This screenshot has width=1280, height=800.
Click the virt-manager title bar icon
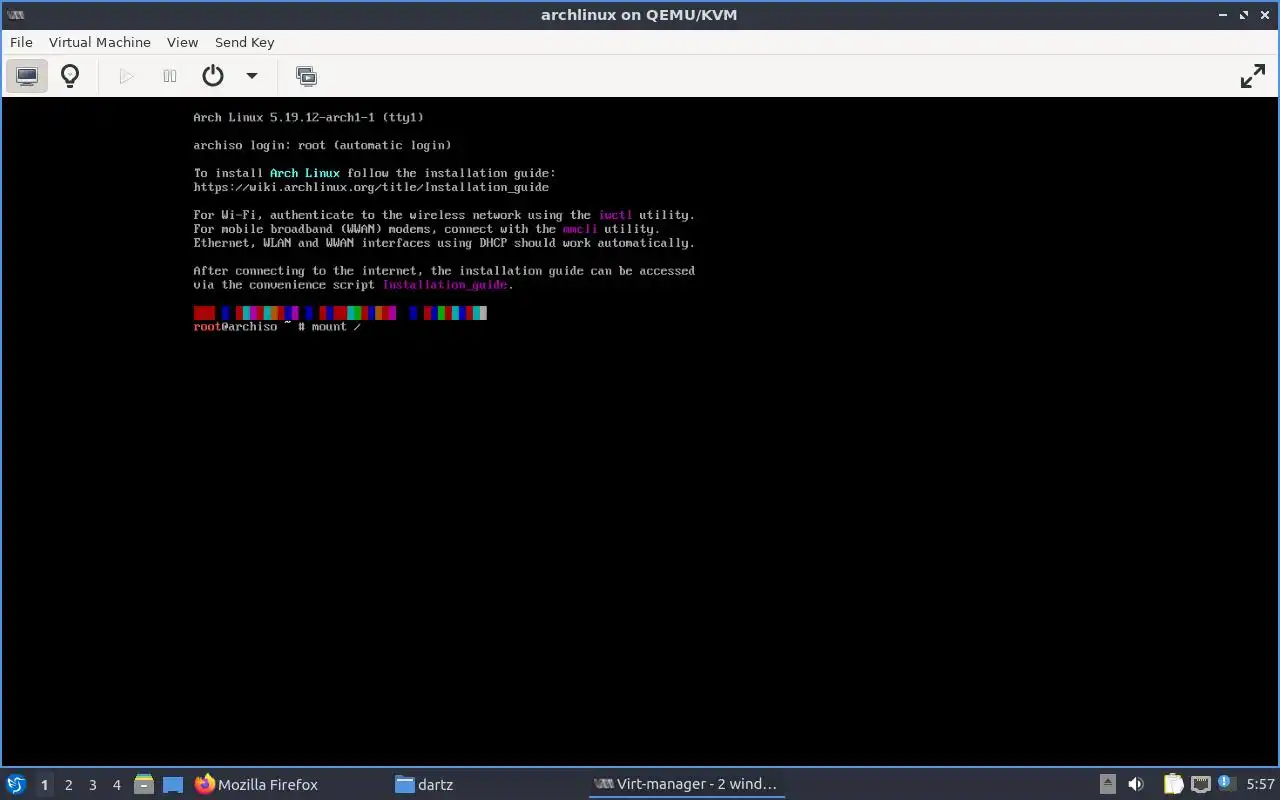(x=15, y=15)
